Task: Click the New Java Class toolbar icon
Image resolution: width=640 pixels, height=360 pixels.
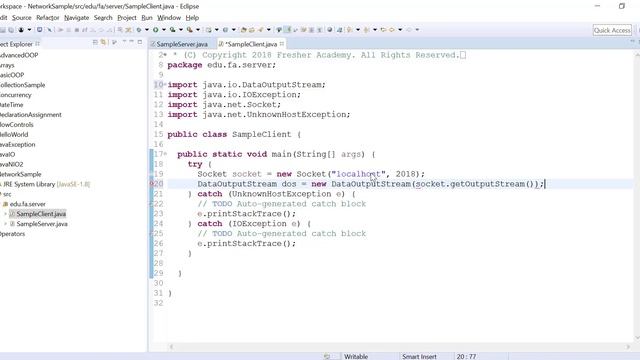Action: (x=225, y=30)
